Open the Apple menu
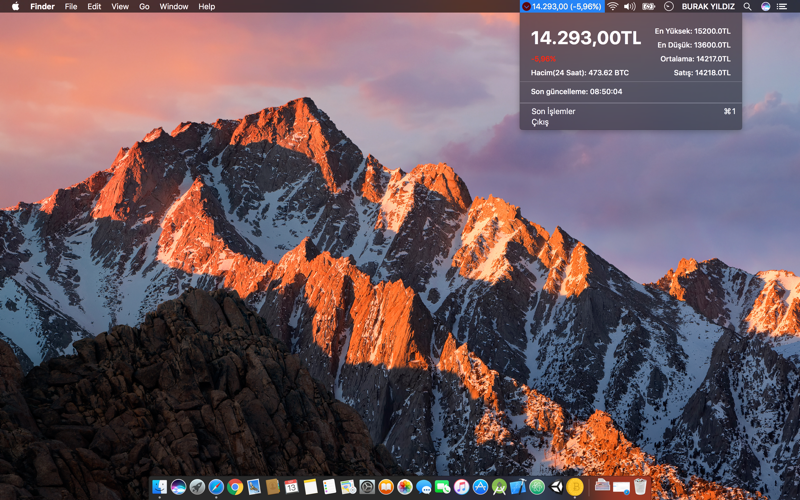This screenshot has height=500, width=800. tap(15, 6)
